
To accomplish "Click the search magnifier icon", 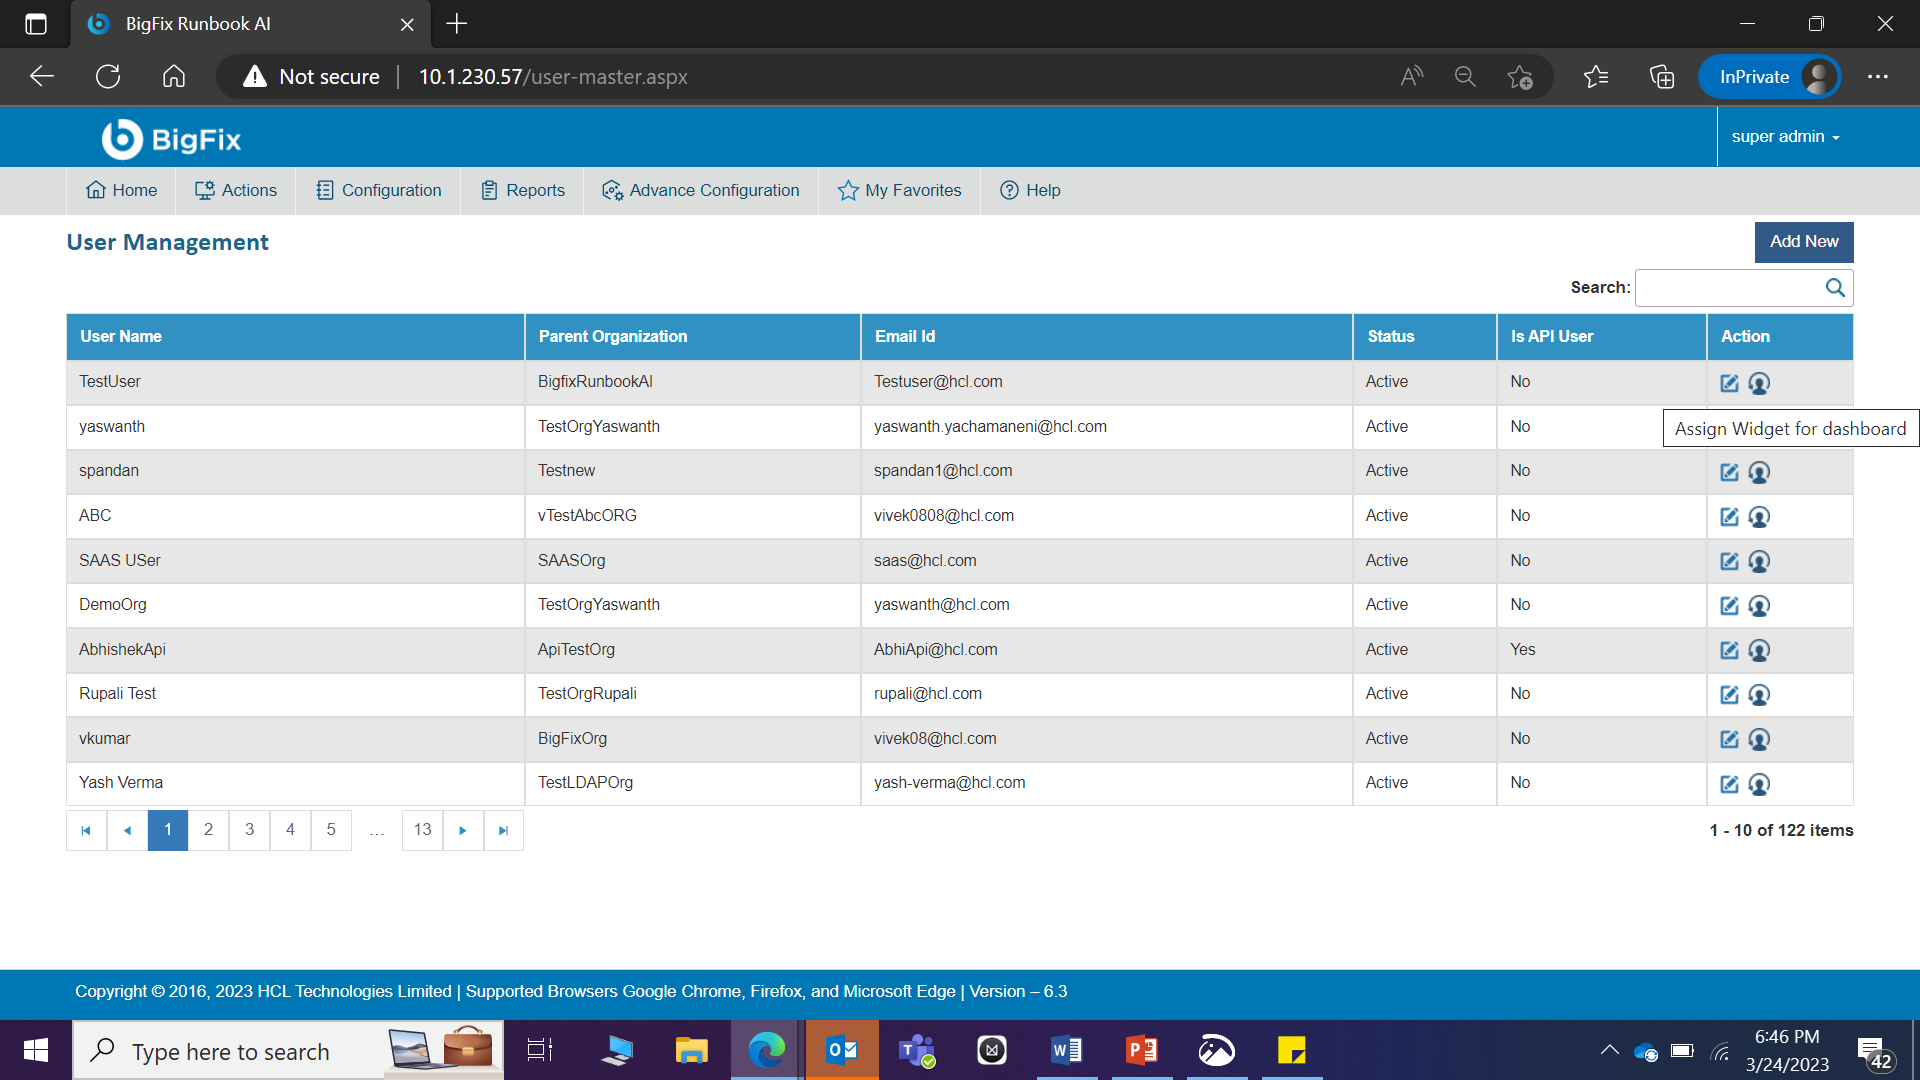I will coord(1835,288).
